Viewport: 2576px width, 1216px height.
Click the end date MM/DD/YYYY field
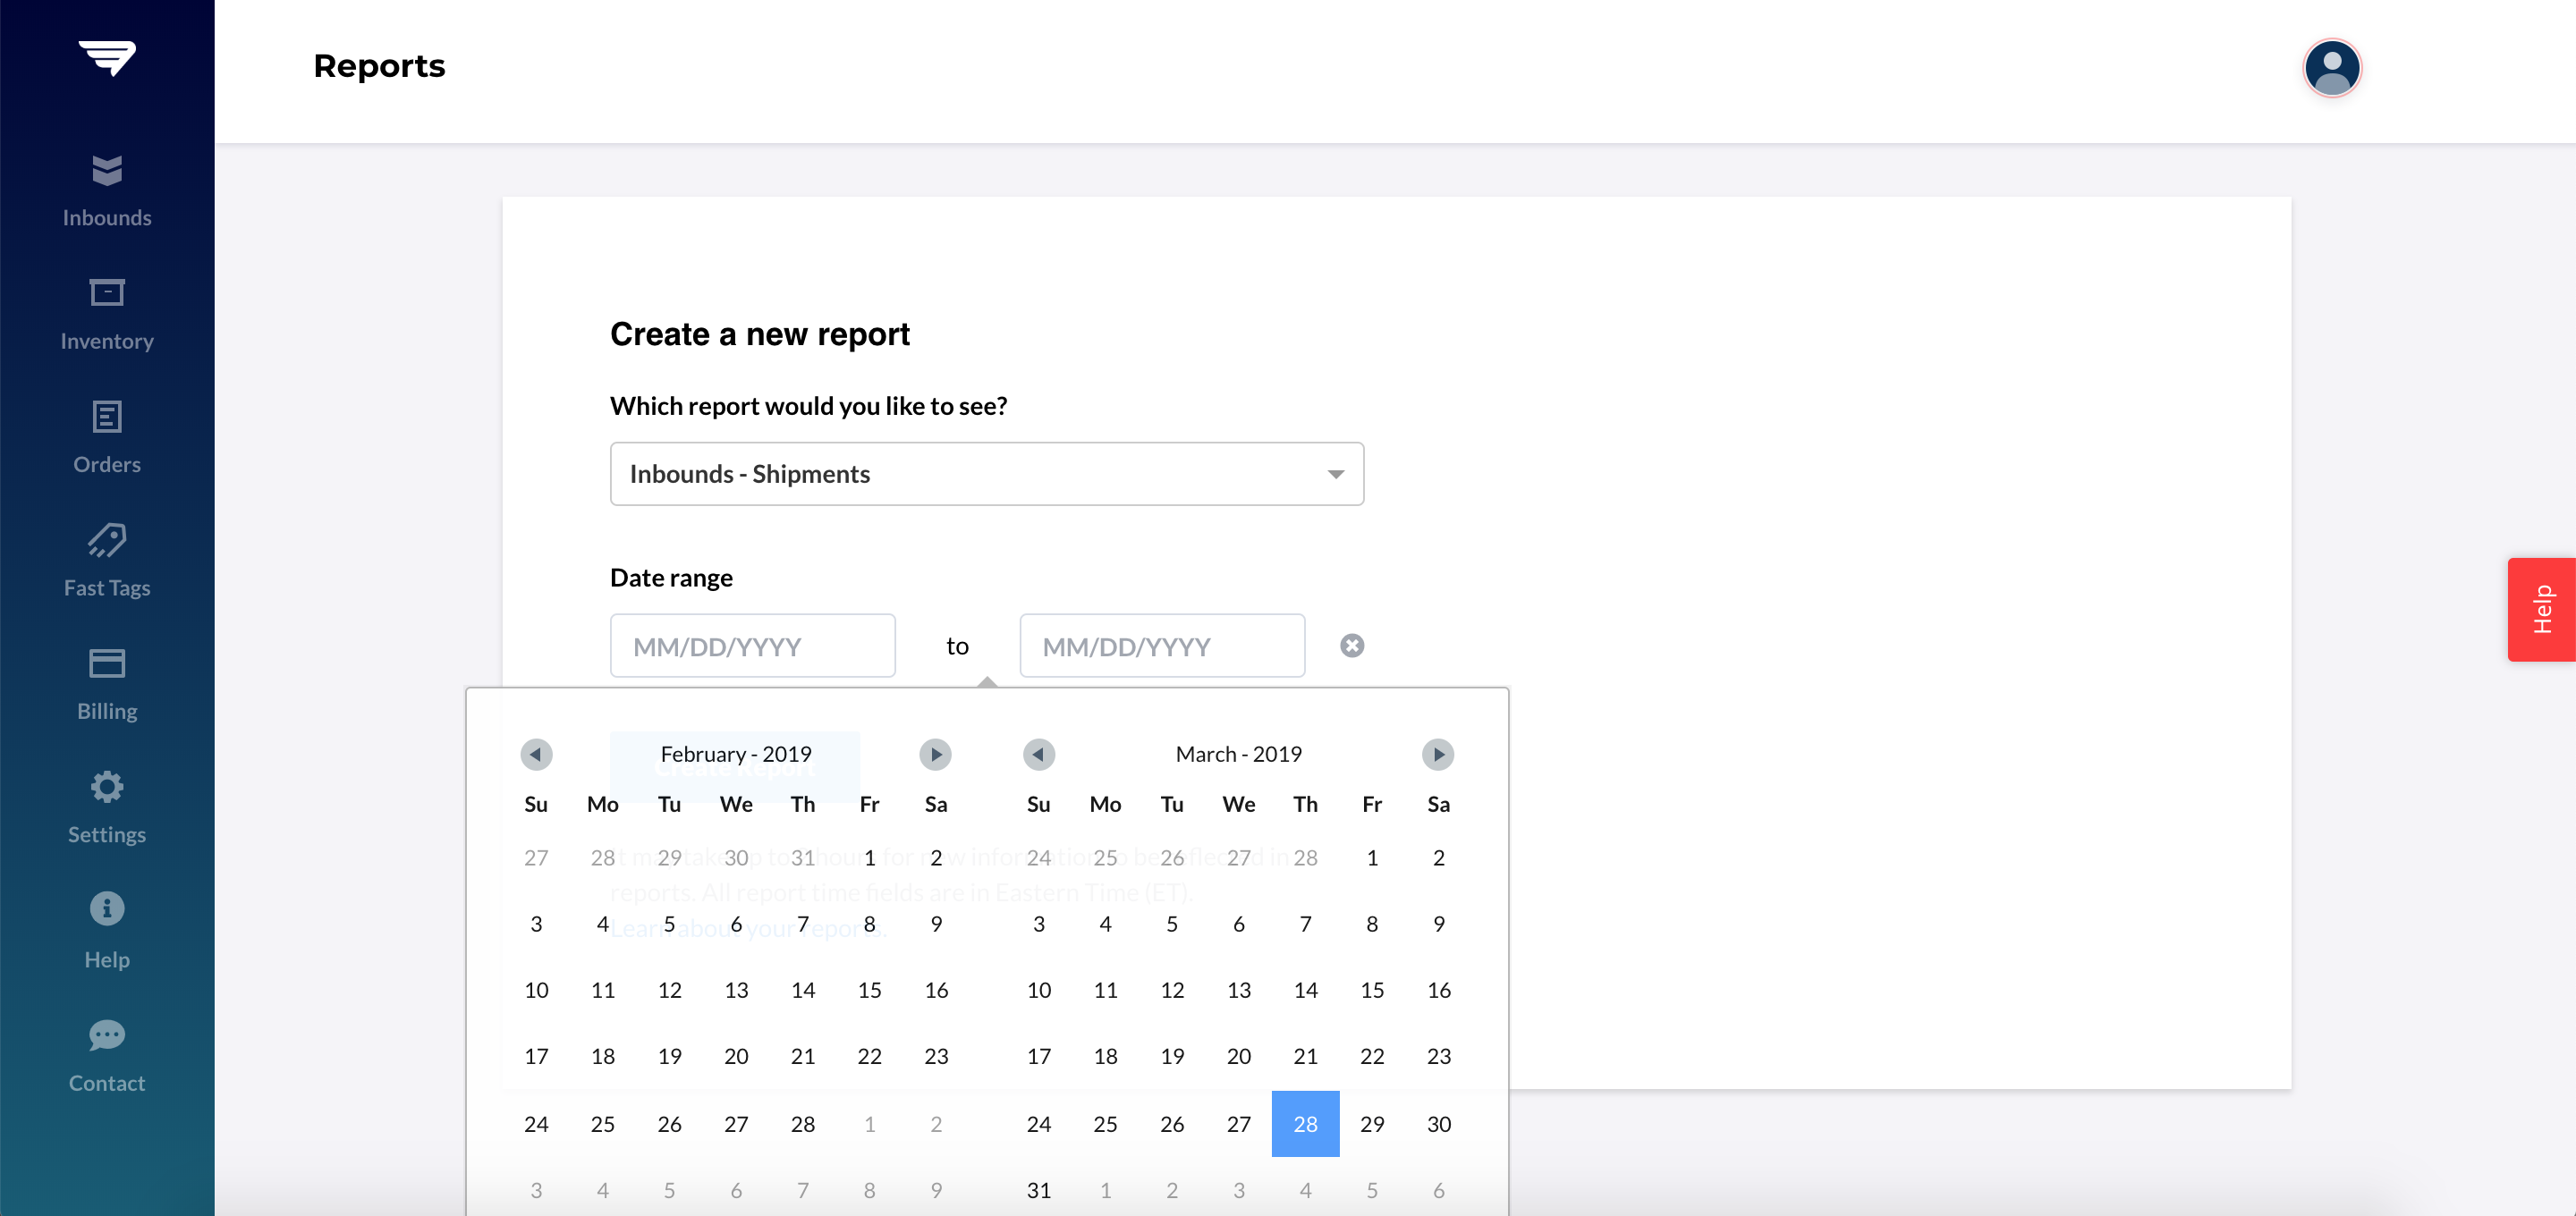coord(1162,646)
